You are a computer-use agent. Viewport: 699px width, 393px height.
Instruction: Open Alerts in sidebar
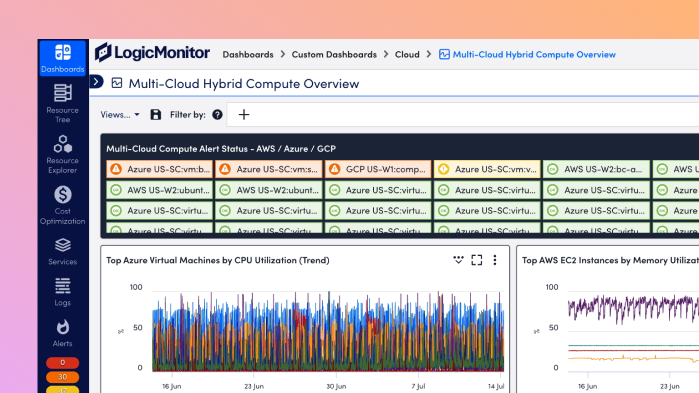click(62, 333)
